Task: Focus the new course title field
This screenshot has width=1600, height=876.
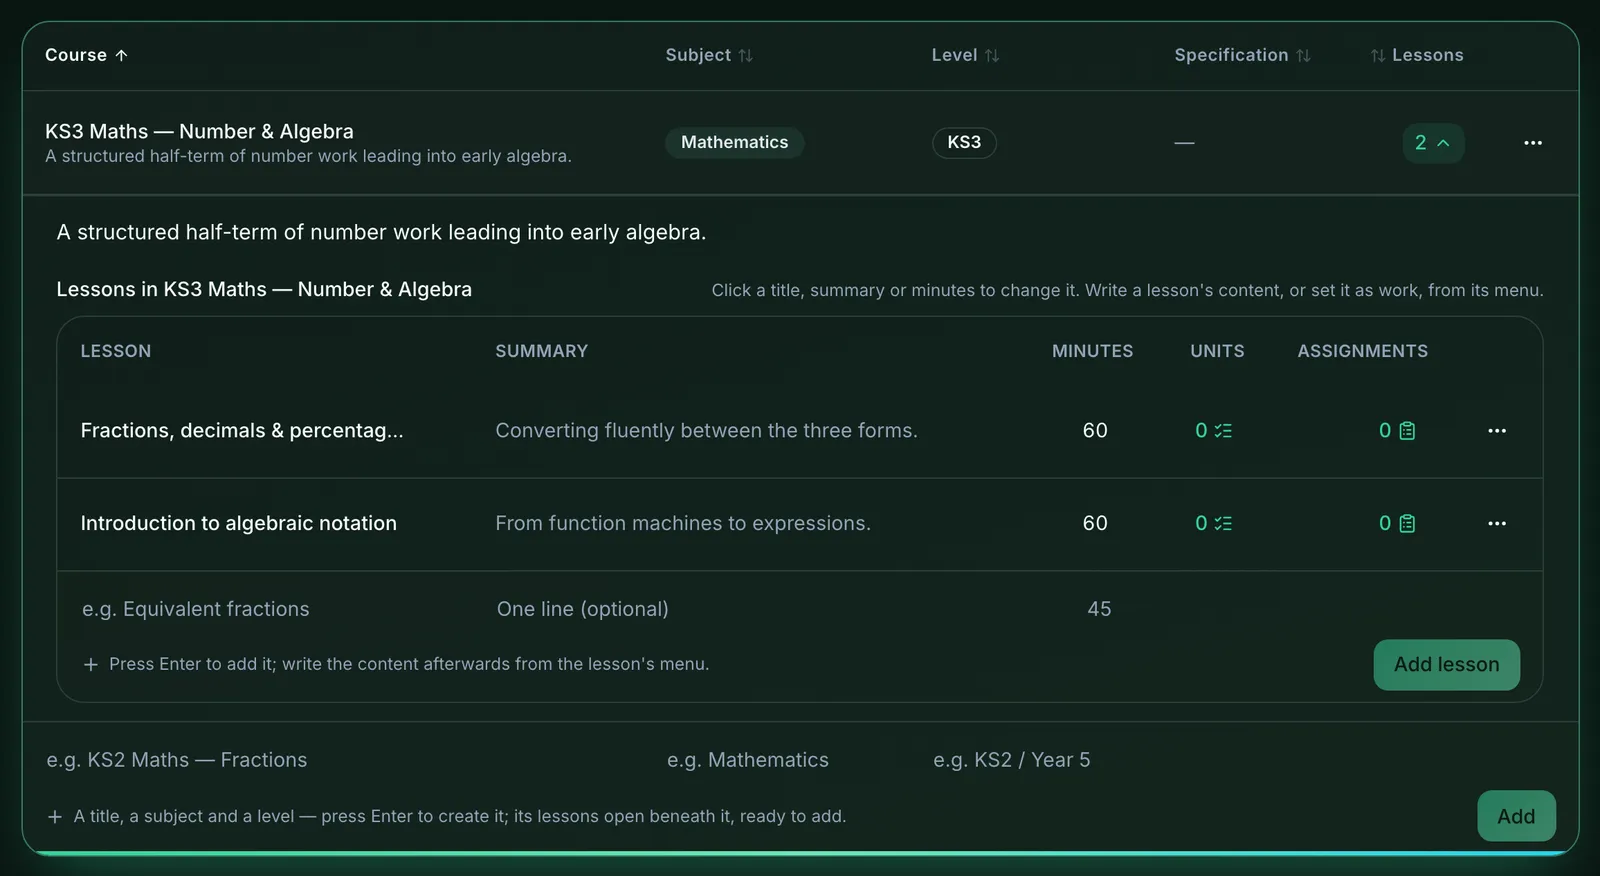Action: pyautogui.click(x=345, y=760)
